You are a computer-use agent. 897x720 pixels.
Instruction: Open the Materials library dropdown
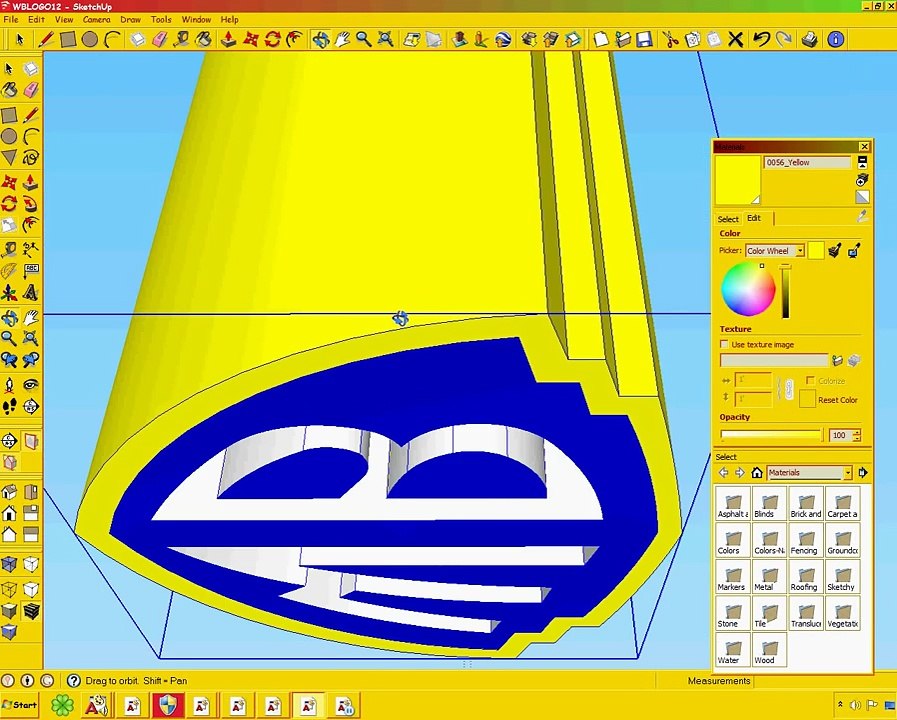pyautogui.click(x=848, y=472)
